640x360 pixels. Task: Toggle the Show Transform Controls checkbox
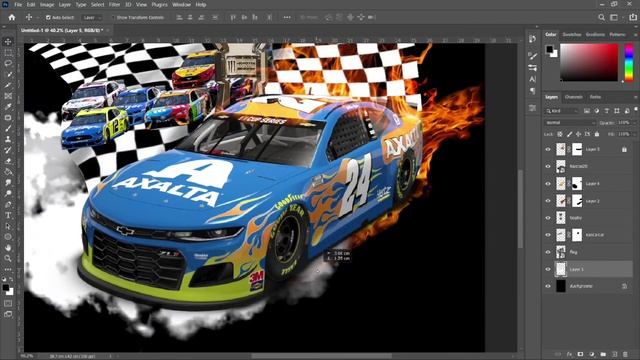tap(113, 18)
